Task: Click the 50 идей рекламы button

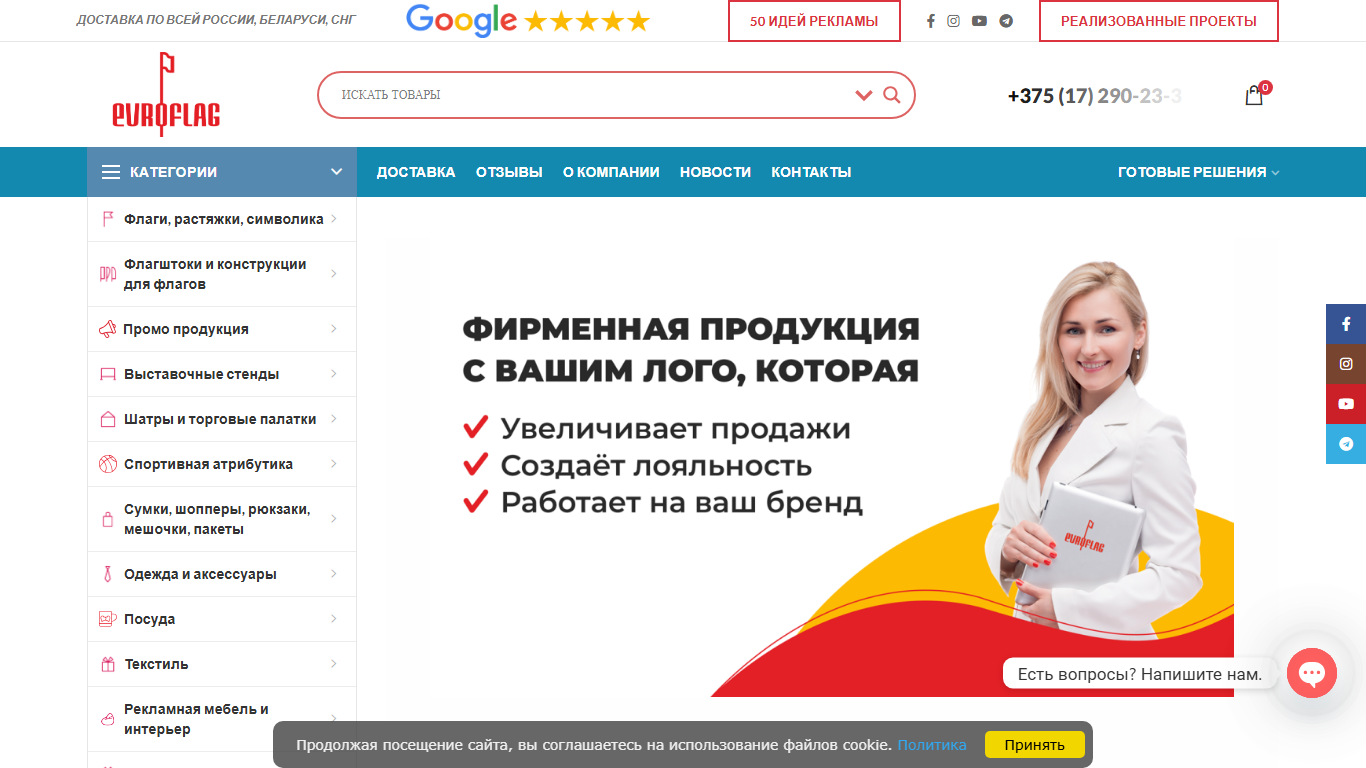Action: (x=814, y=21)
